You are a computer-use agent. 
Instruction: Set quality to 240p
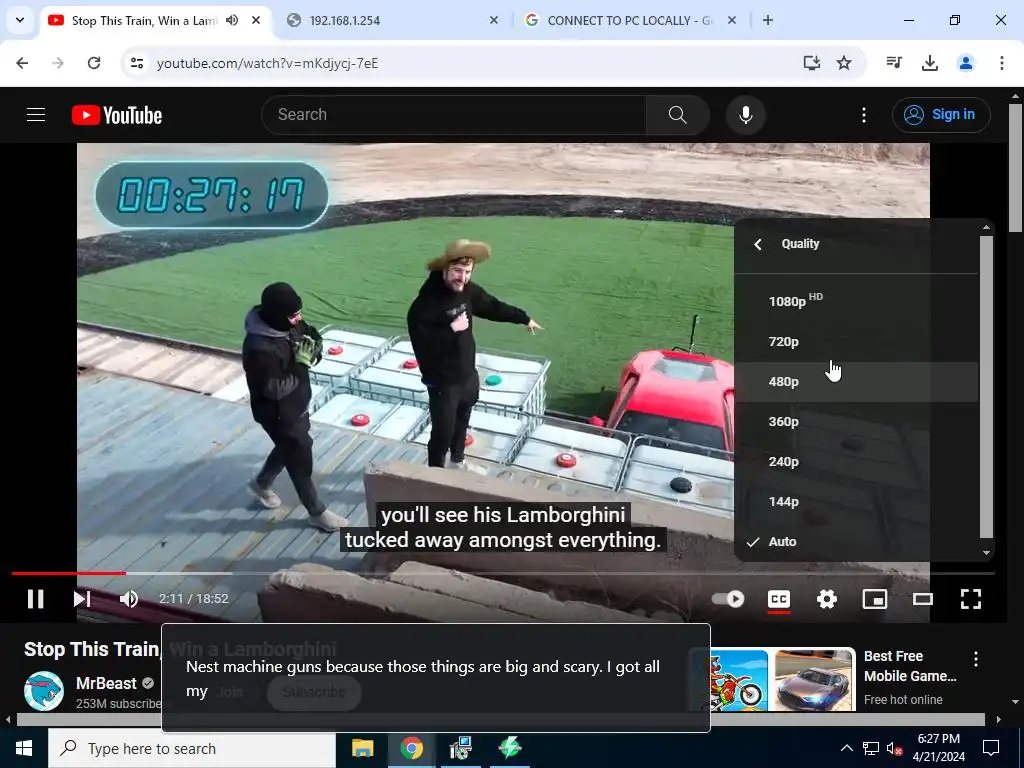point(856,462)
